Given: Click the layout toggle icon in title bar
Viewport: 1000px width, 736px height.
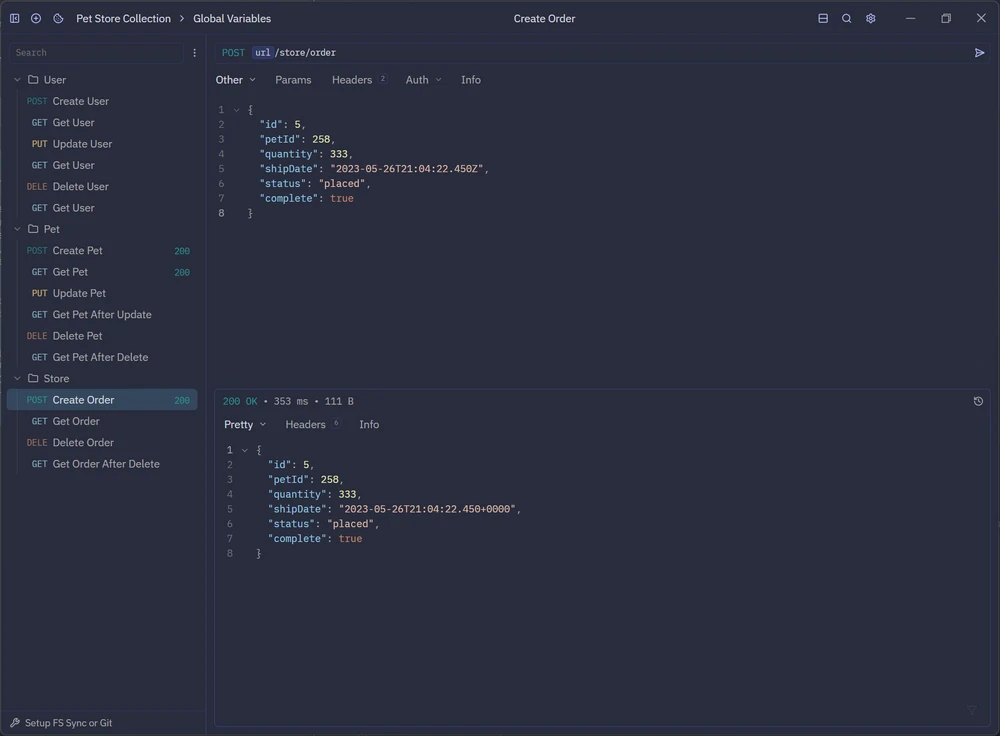Looking at the screenshot, I should click(823, 18).
